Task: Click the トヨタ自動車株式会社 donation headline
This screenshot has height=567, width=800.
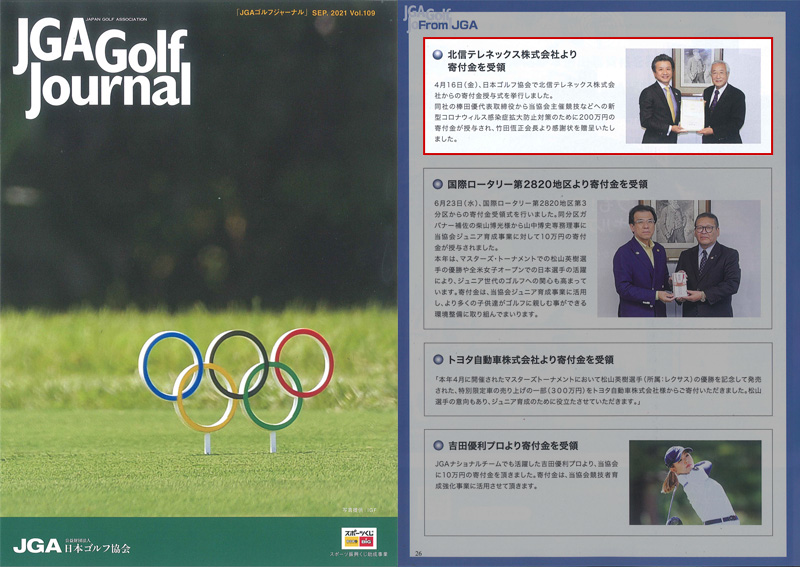Action: (530, 360)
